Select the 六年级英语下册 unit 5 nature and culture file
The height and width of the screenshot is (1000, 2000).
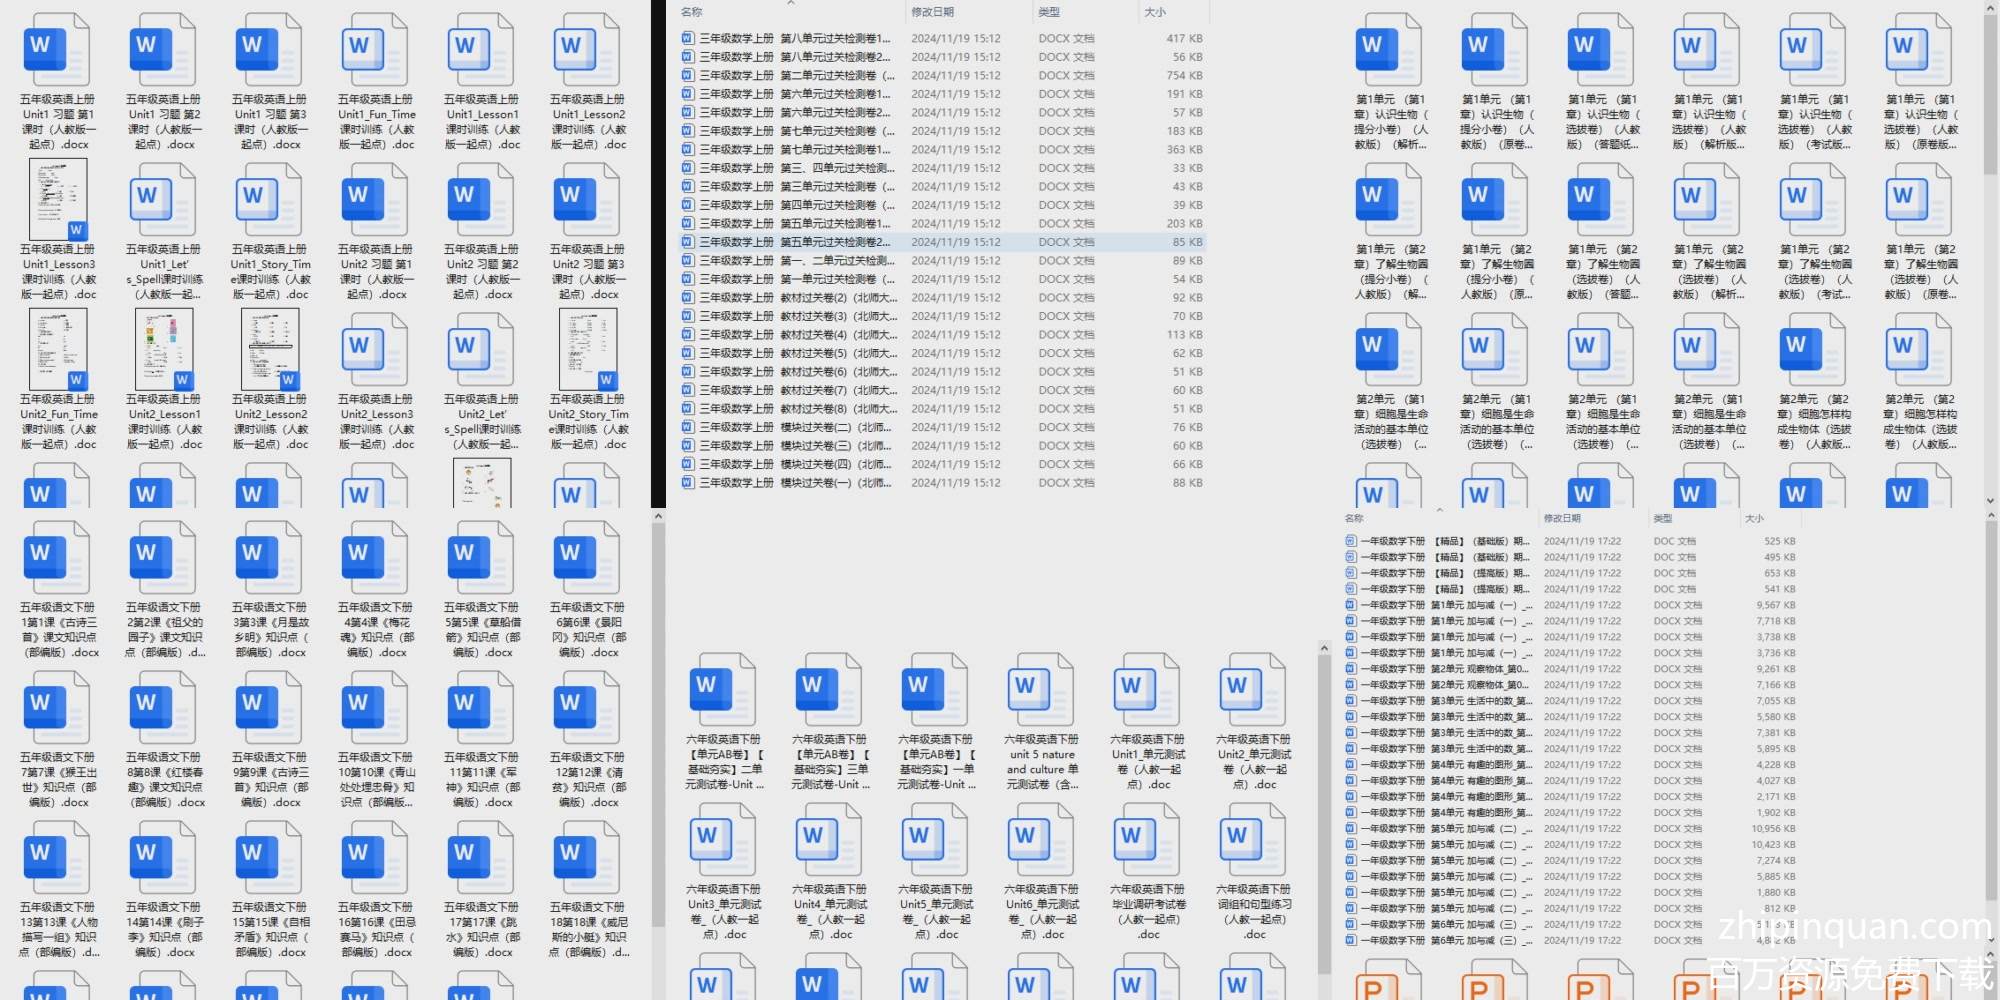point(1042,690)
